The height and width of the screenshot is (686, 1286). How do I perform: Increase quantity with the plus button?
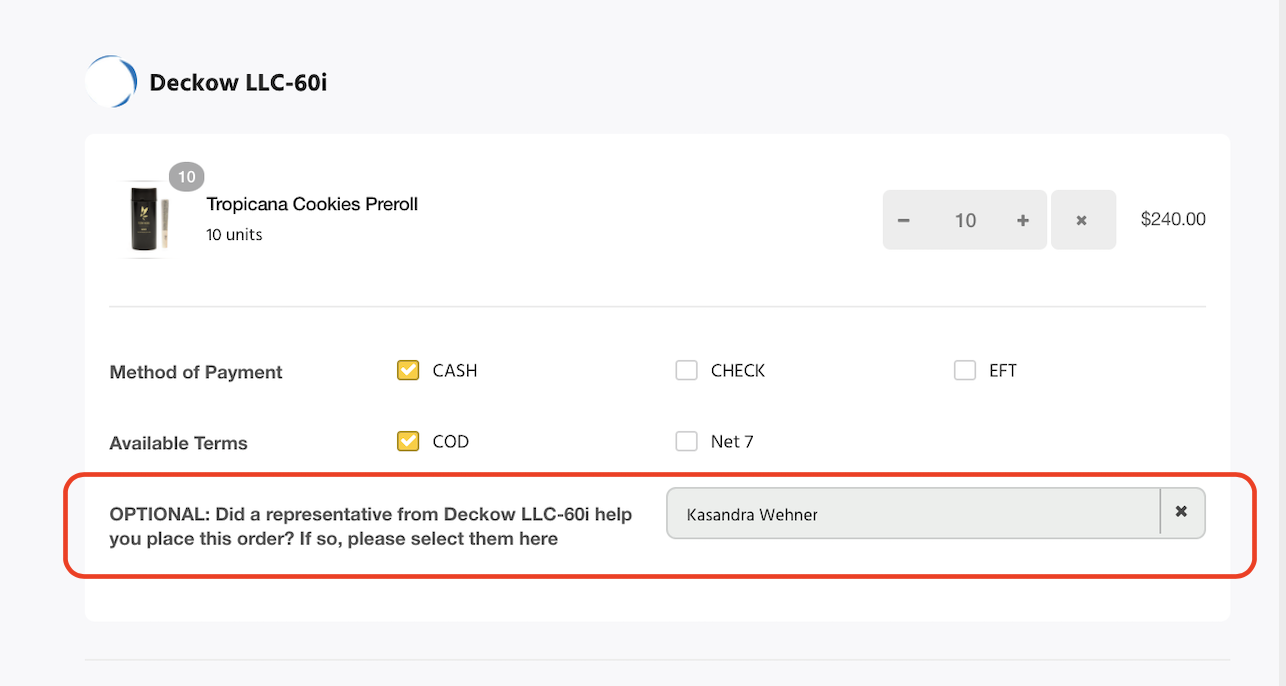[x=1022, y=220]
